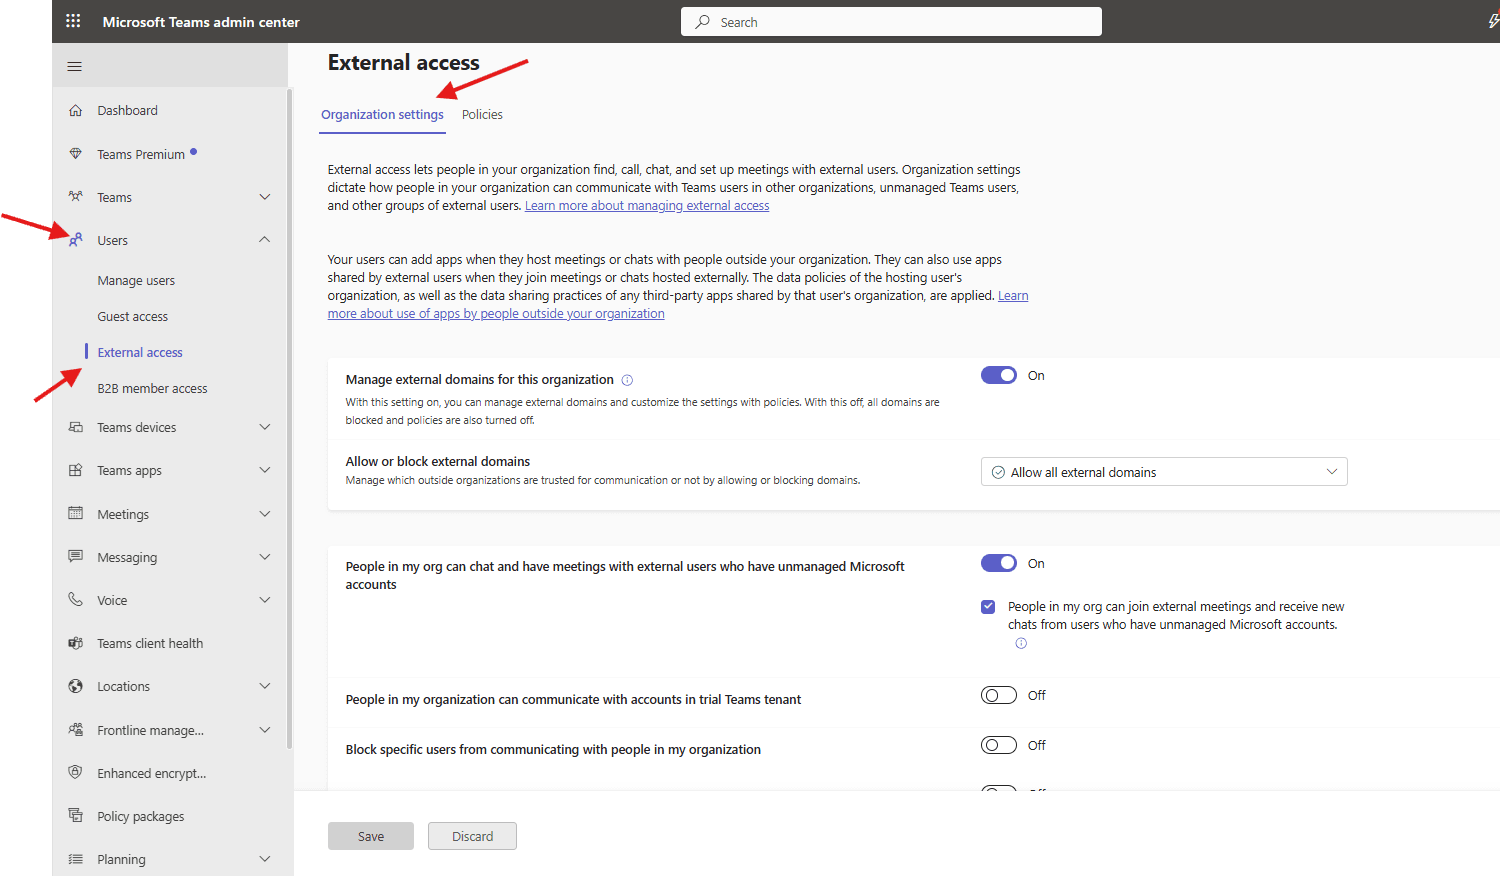Open the Locations globe icon
1500x876 pixels.
point(76,686)
